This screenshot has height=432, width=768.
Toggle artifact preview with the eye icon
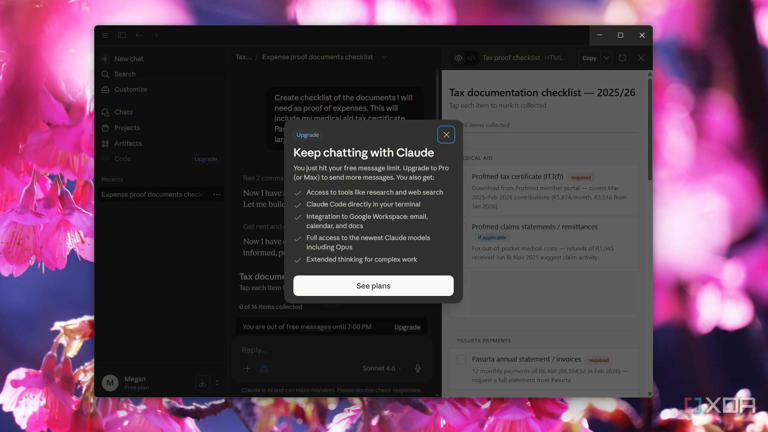click(458, 58)
